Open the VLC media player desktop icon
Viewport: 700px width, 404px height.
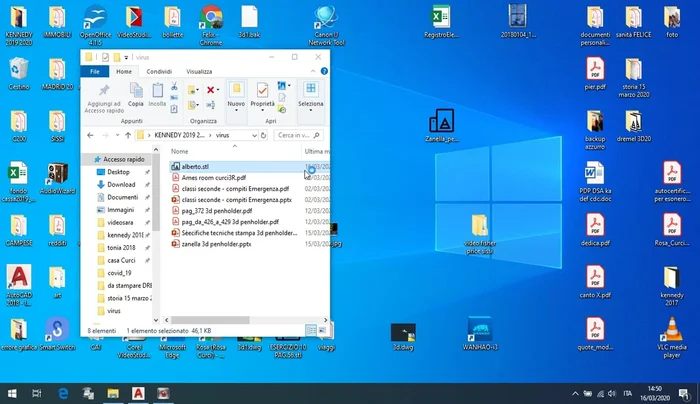coord(673,331)
